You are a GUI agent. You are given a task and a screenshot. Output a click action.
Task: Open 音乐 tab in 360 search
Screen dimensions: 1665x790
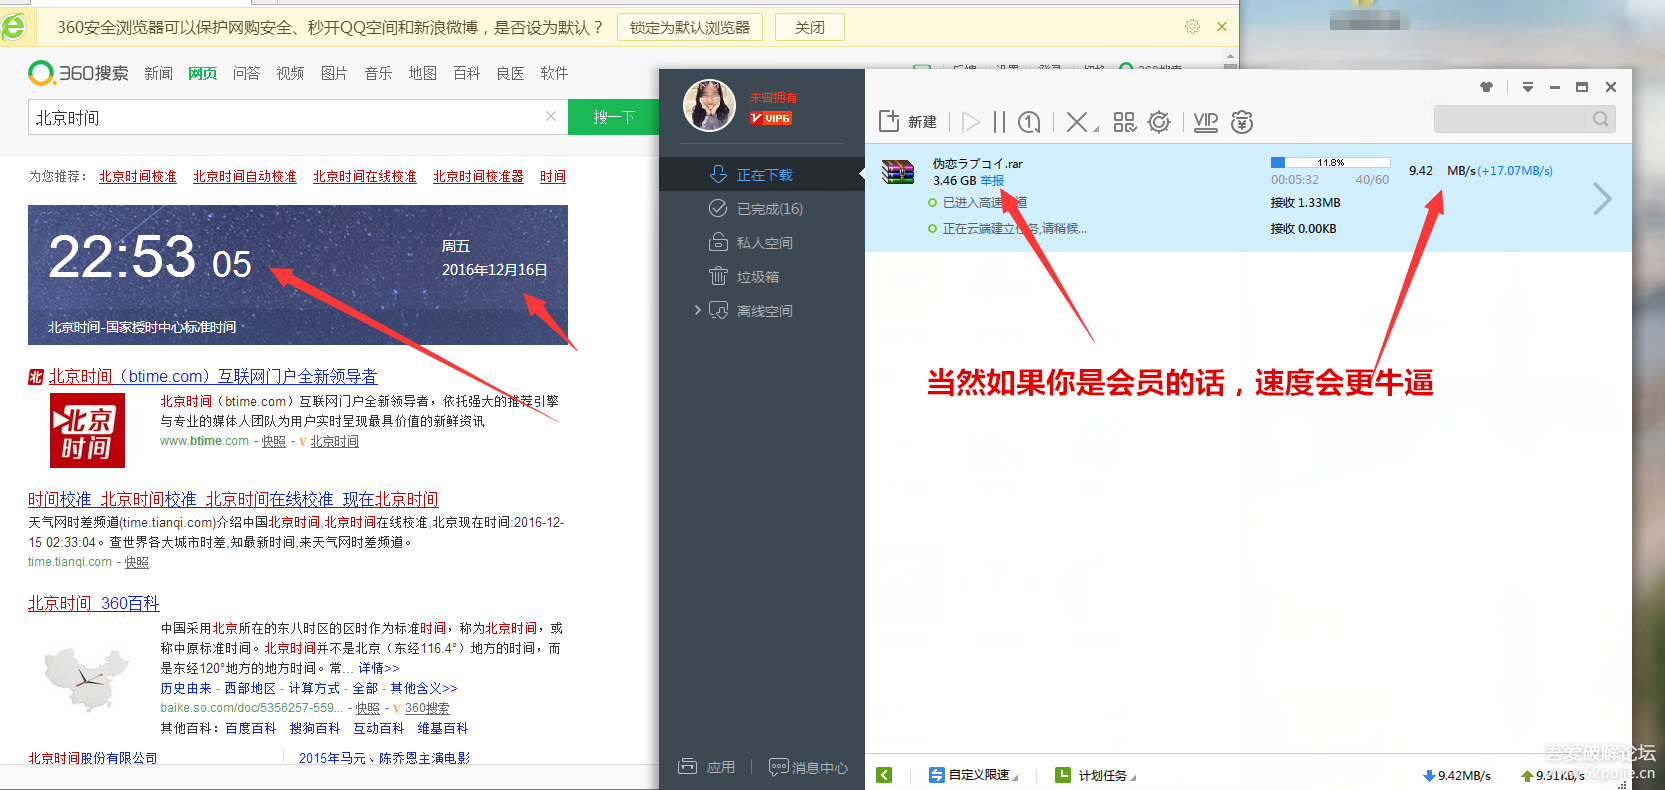[x=378, y=73]
